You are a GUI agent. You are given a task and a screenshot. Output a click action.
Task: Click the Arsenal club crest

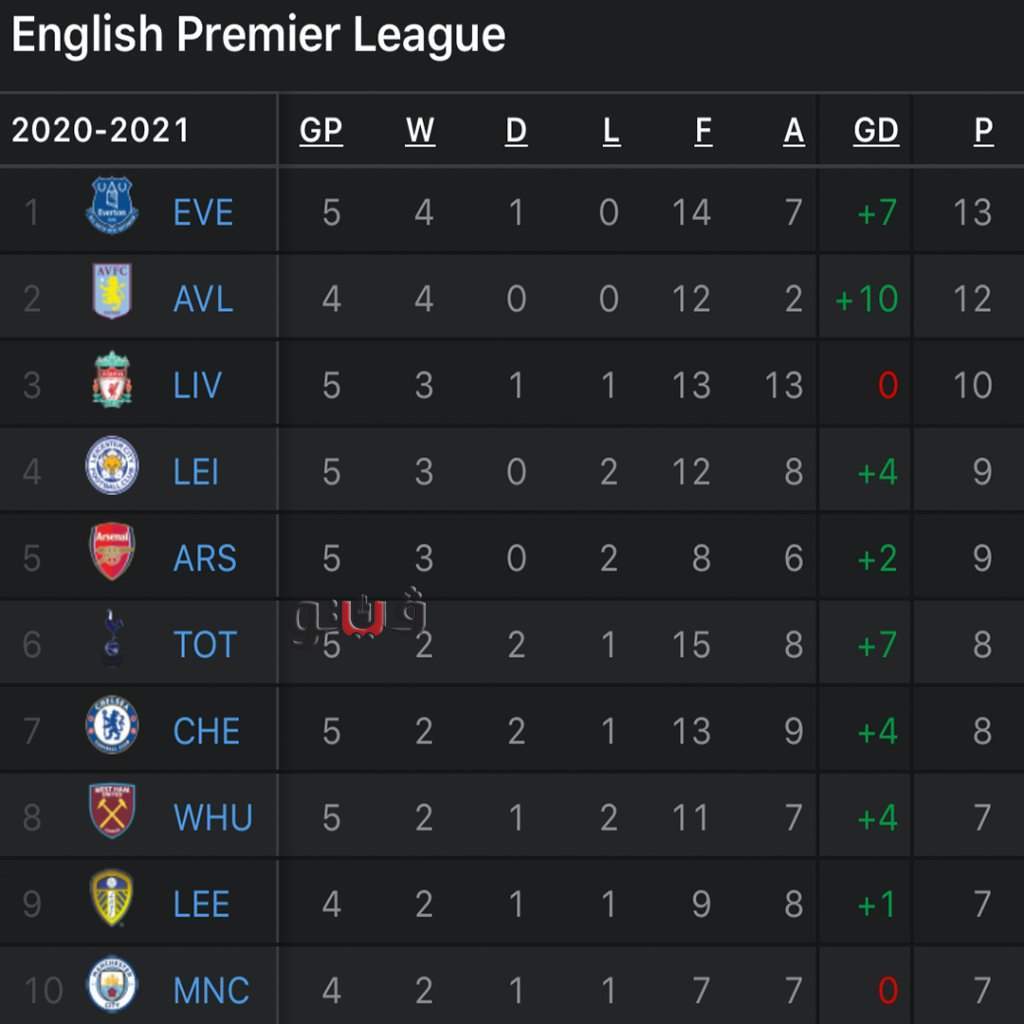(112, 551)
